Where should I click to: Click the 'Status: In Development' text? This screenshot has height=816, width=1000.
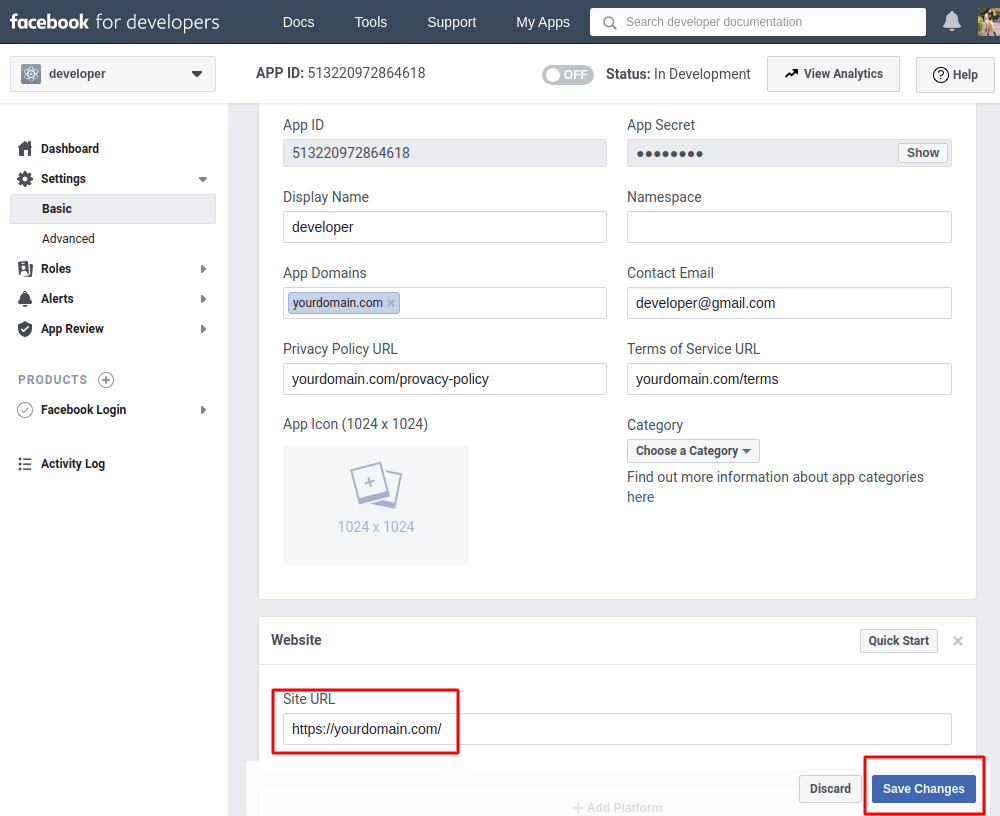[x=678, y=74]
